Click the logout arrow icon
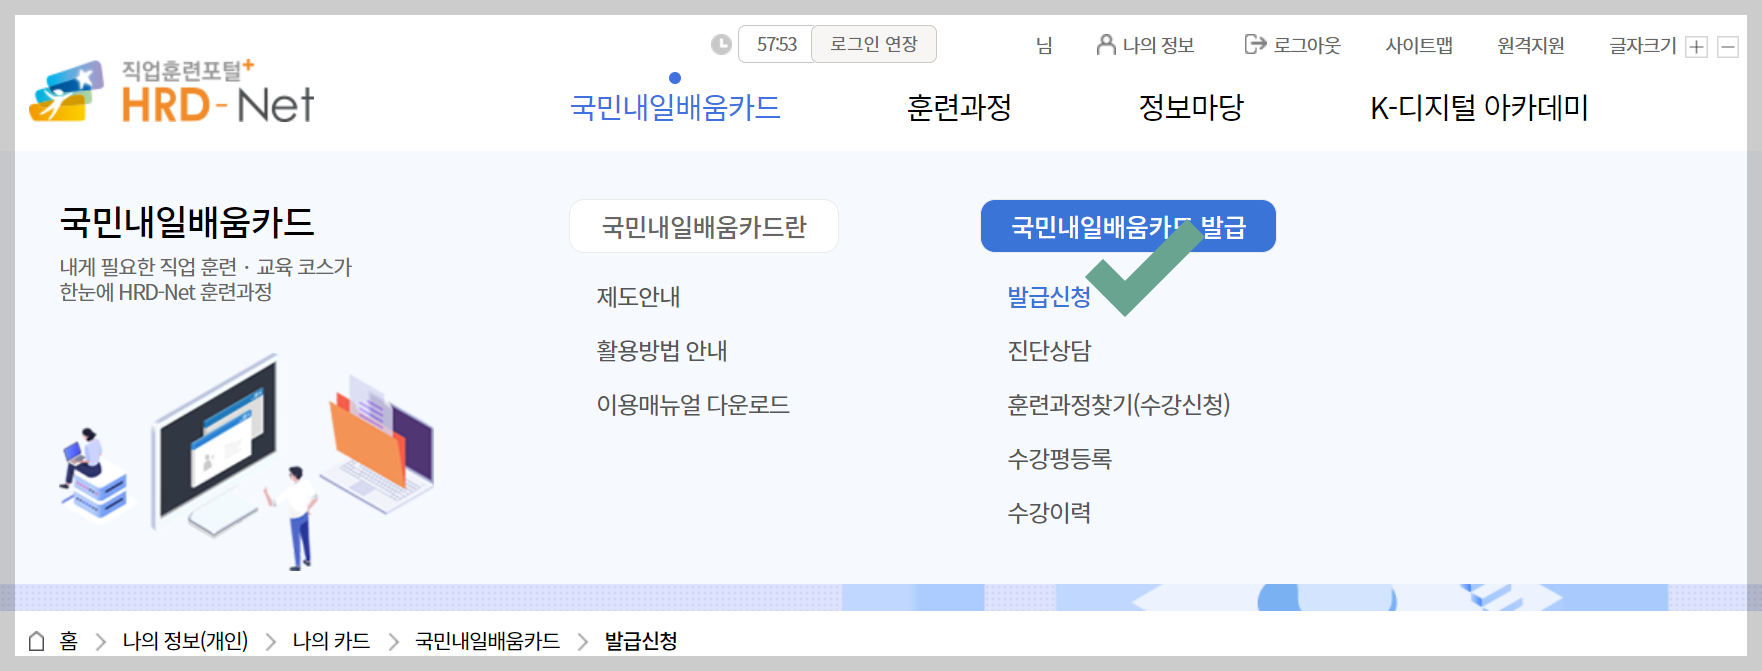Screen dimensions: 1762x671 1255,44
